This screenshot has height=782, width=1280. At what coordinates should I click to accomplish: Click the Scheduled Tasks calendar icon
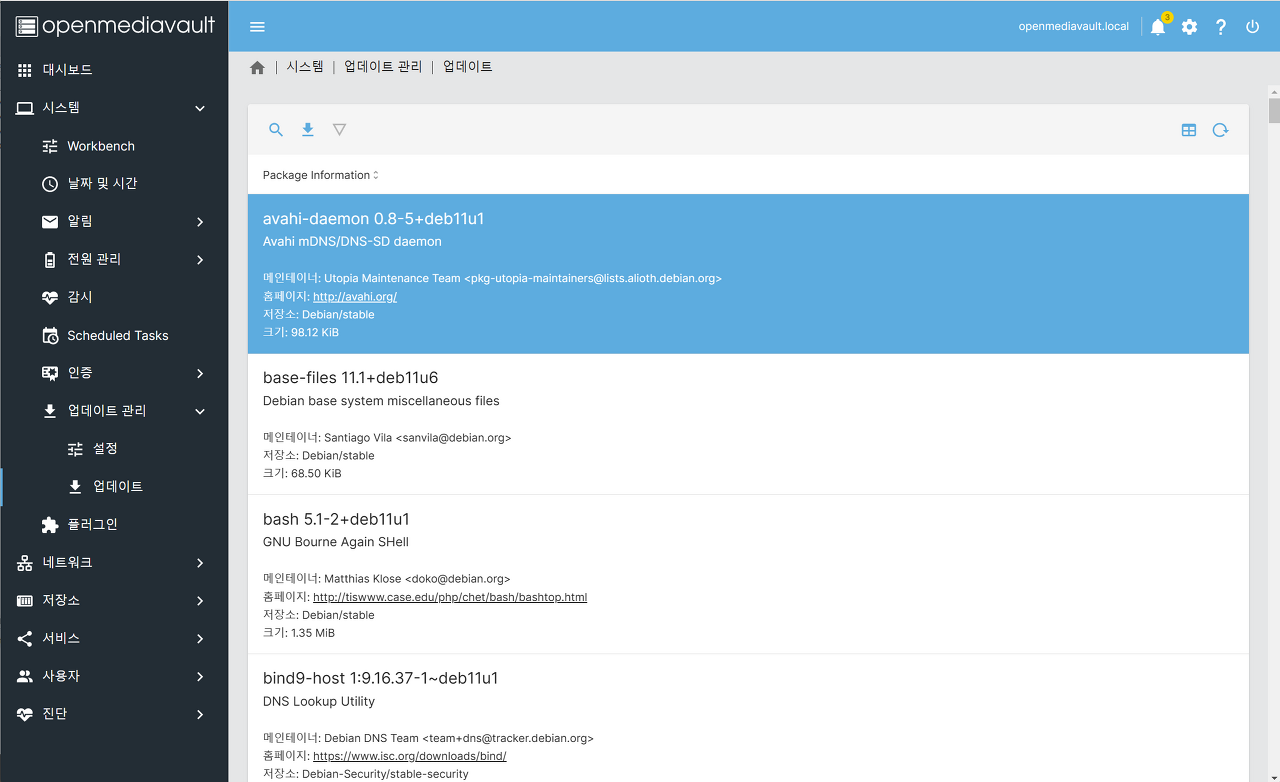point(50,335)
